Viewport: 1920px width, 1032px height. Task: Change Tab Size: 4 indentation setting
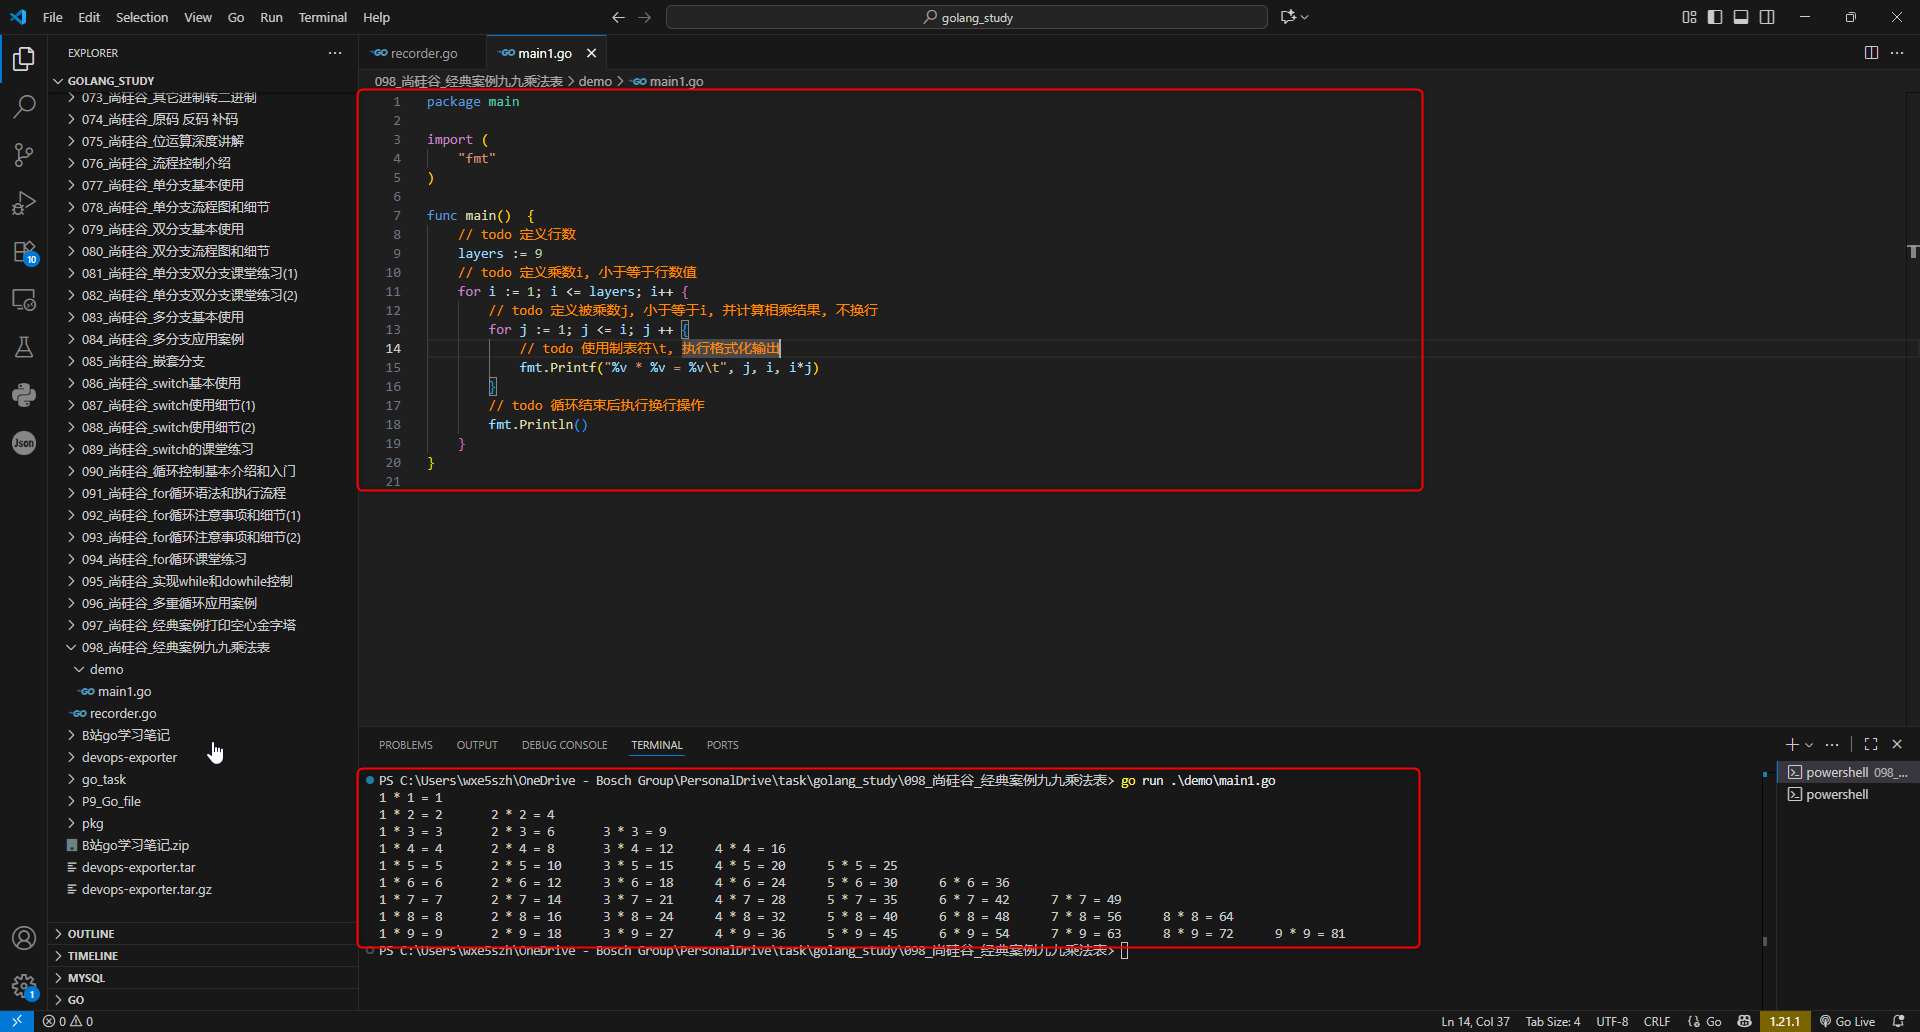(x=1553, y=1021)
